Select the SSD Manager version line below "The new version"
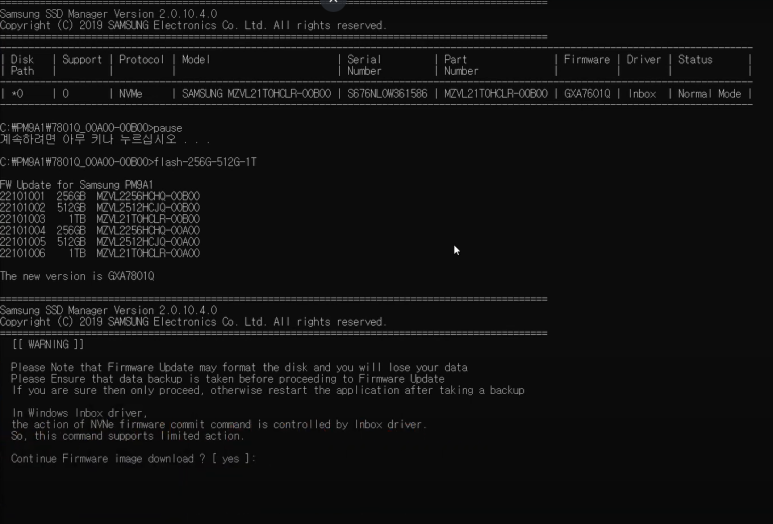This screenshot has width=773, height=524. point(108,311)
